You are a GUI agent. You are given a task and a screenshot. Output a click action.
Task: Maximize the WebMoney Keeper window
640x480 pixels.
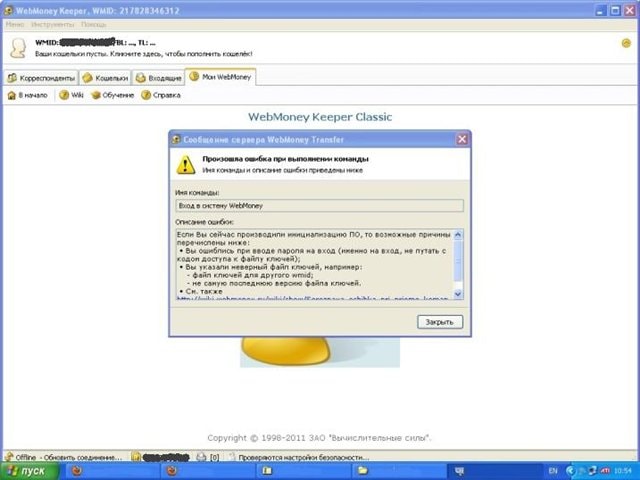tap(615, 11)
